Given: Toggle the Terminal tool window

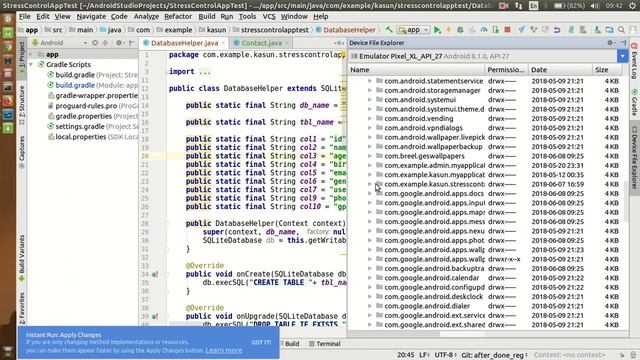Looking at the screenshot, I should tap(324, 344).
